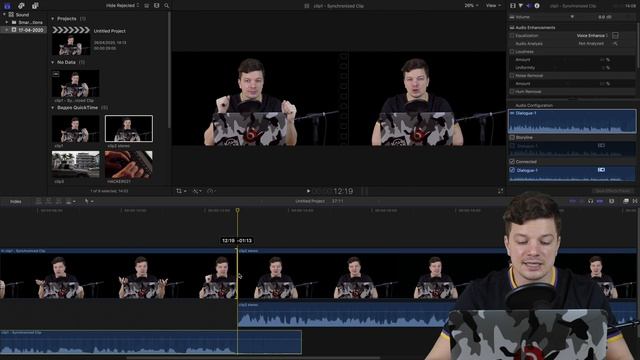Adjust the Volume slider in inspector
The image size is (640, 360).
[x=572, y=17]
